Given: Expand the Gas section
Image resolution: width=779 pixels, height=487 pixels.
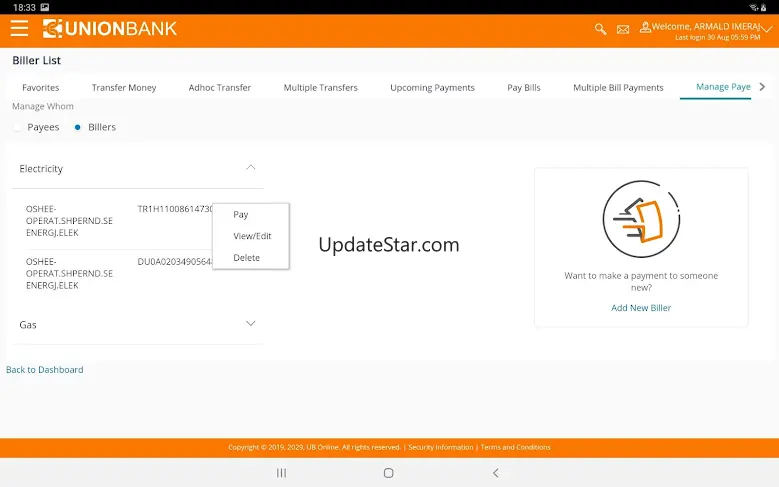Looking at the screenshot, I should (x=250, y=324).
